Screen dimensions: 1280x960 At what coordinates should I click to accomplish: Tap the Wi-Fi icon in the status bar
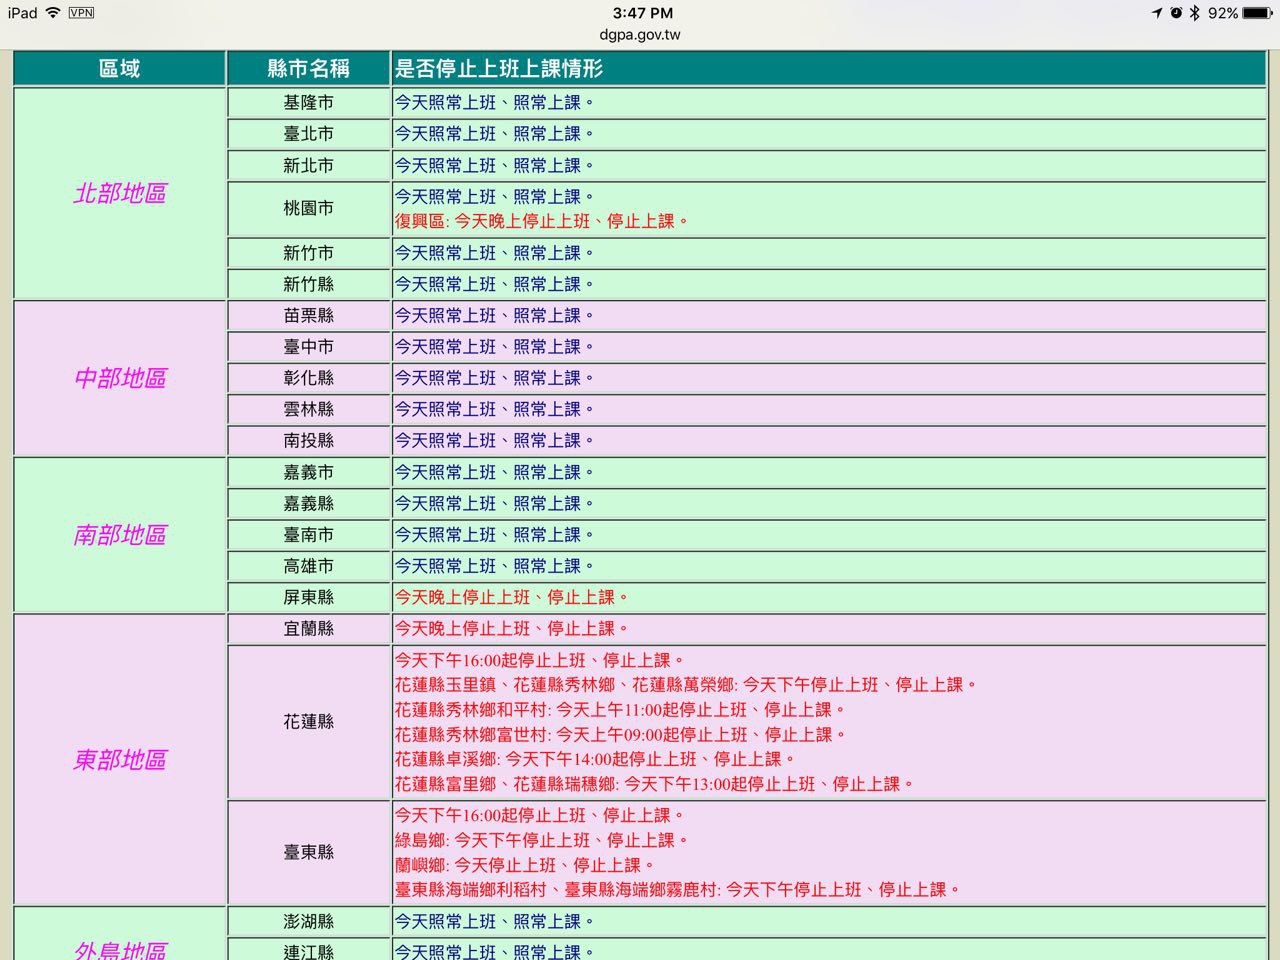[x=53, y=13]
